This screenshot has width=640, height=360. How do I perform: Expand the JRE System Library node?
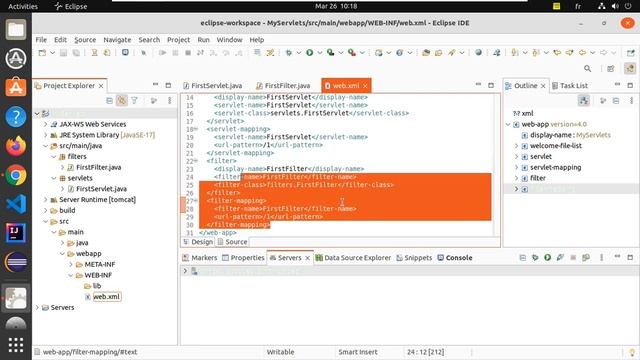coord(46,135)
